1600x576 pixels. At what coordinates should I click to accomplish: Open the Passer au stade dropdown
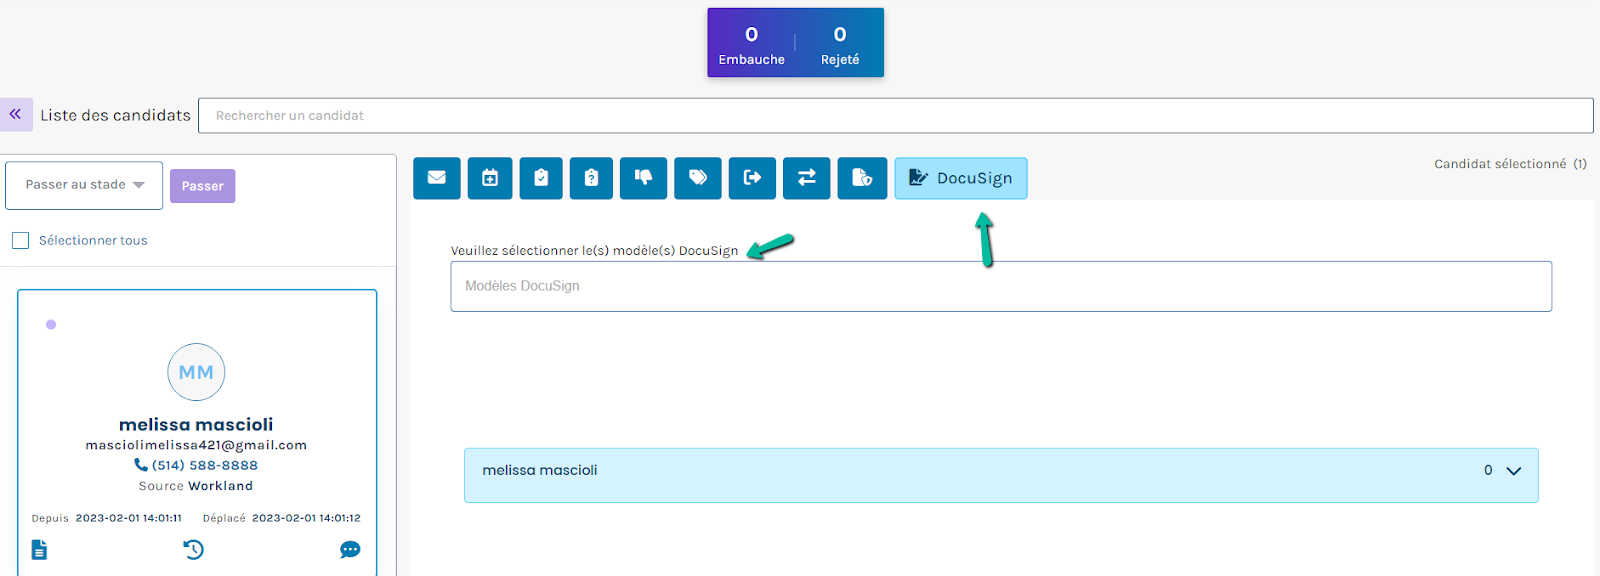[x=84, y=185]
